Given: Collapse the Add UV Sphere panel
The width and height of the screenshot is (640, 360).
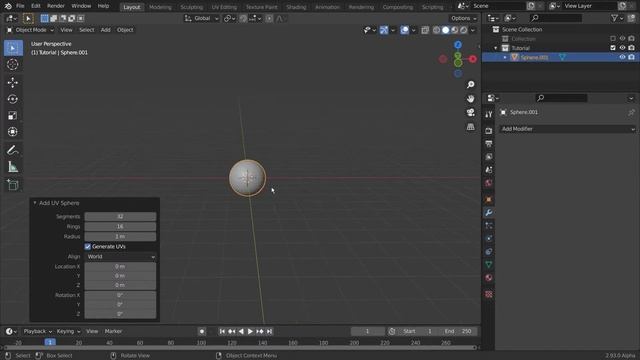Looking at the screenshot, I should point(35,203).
